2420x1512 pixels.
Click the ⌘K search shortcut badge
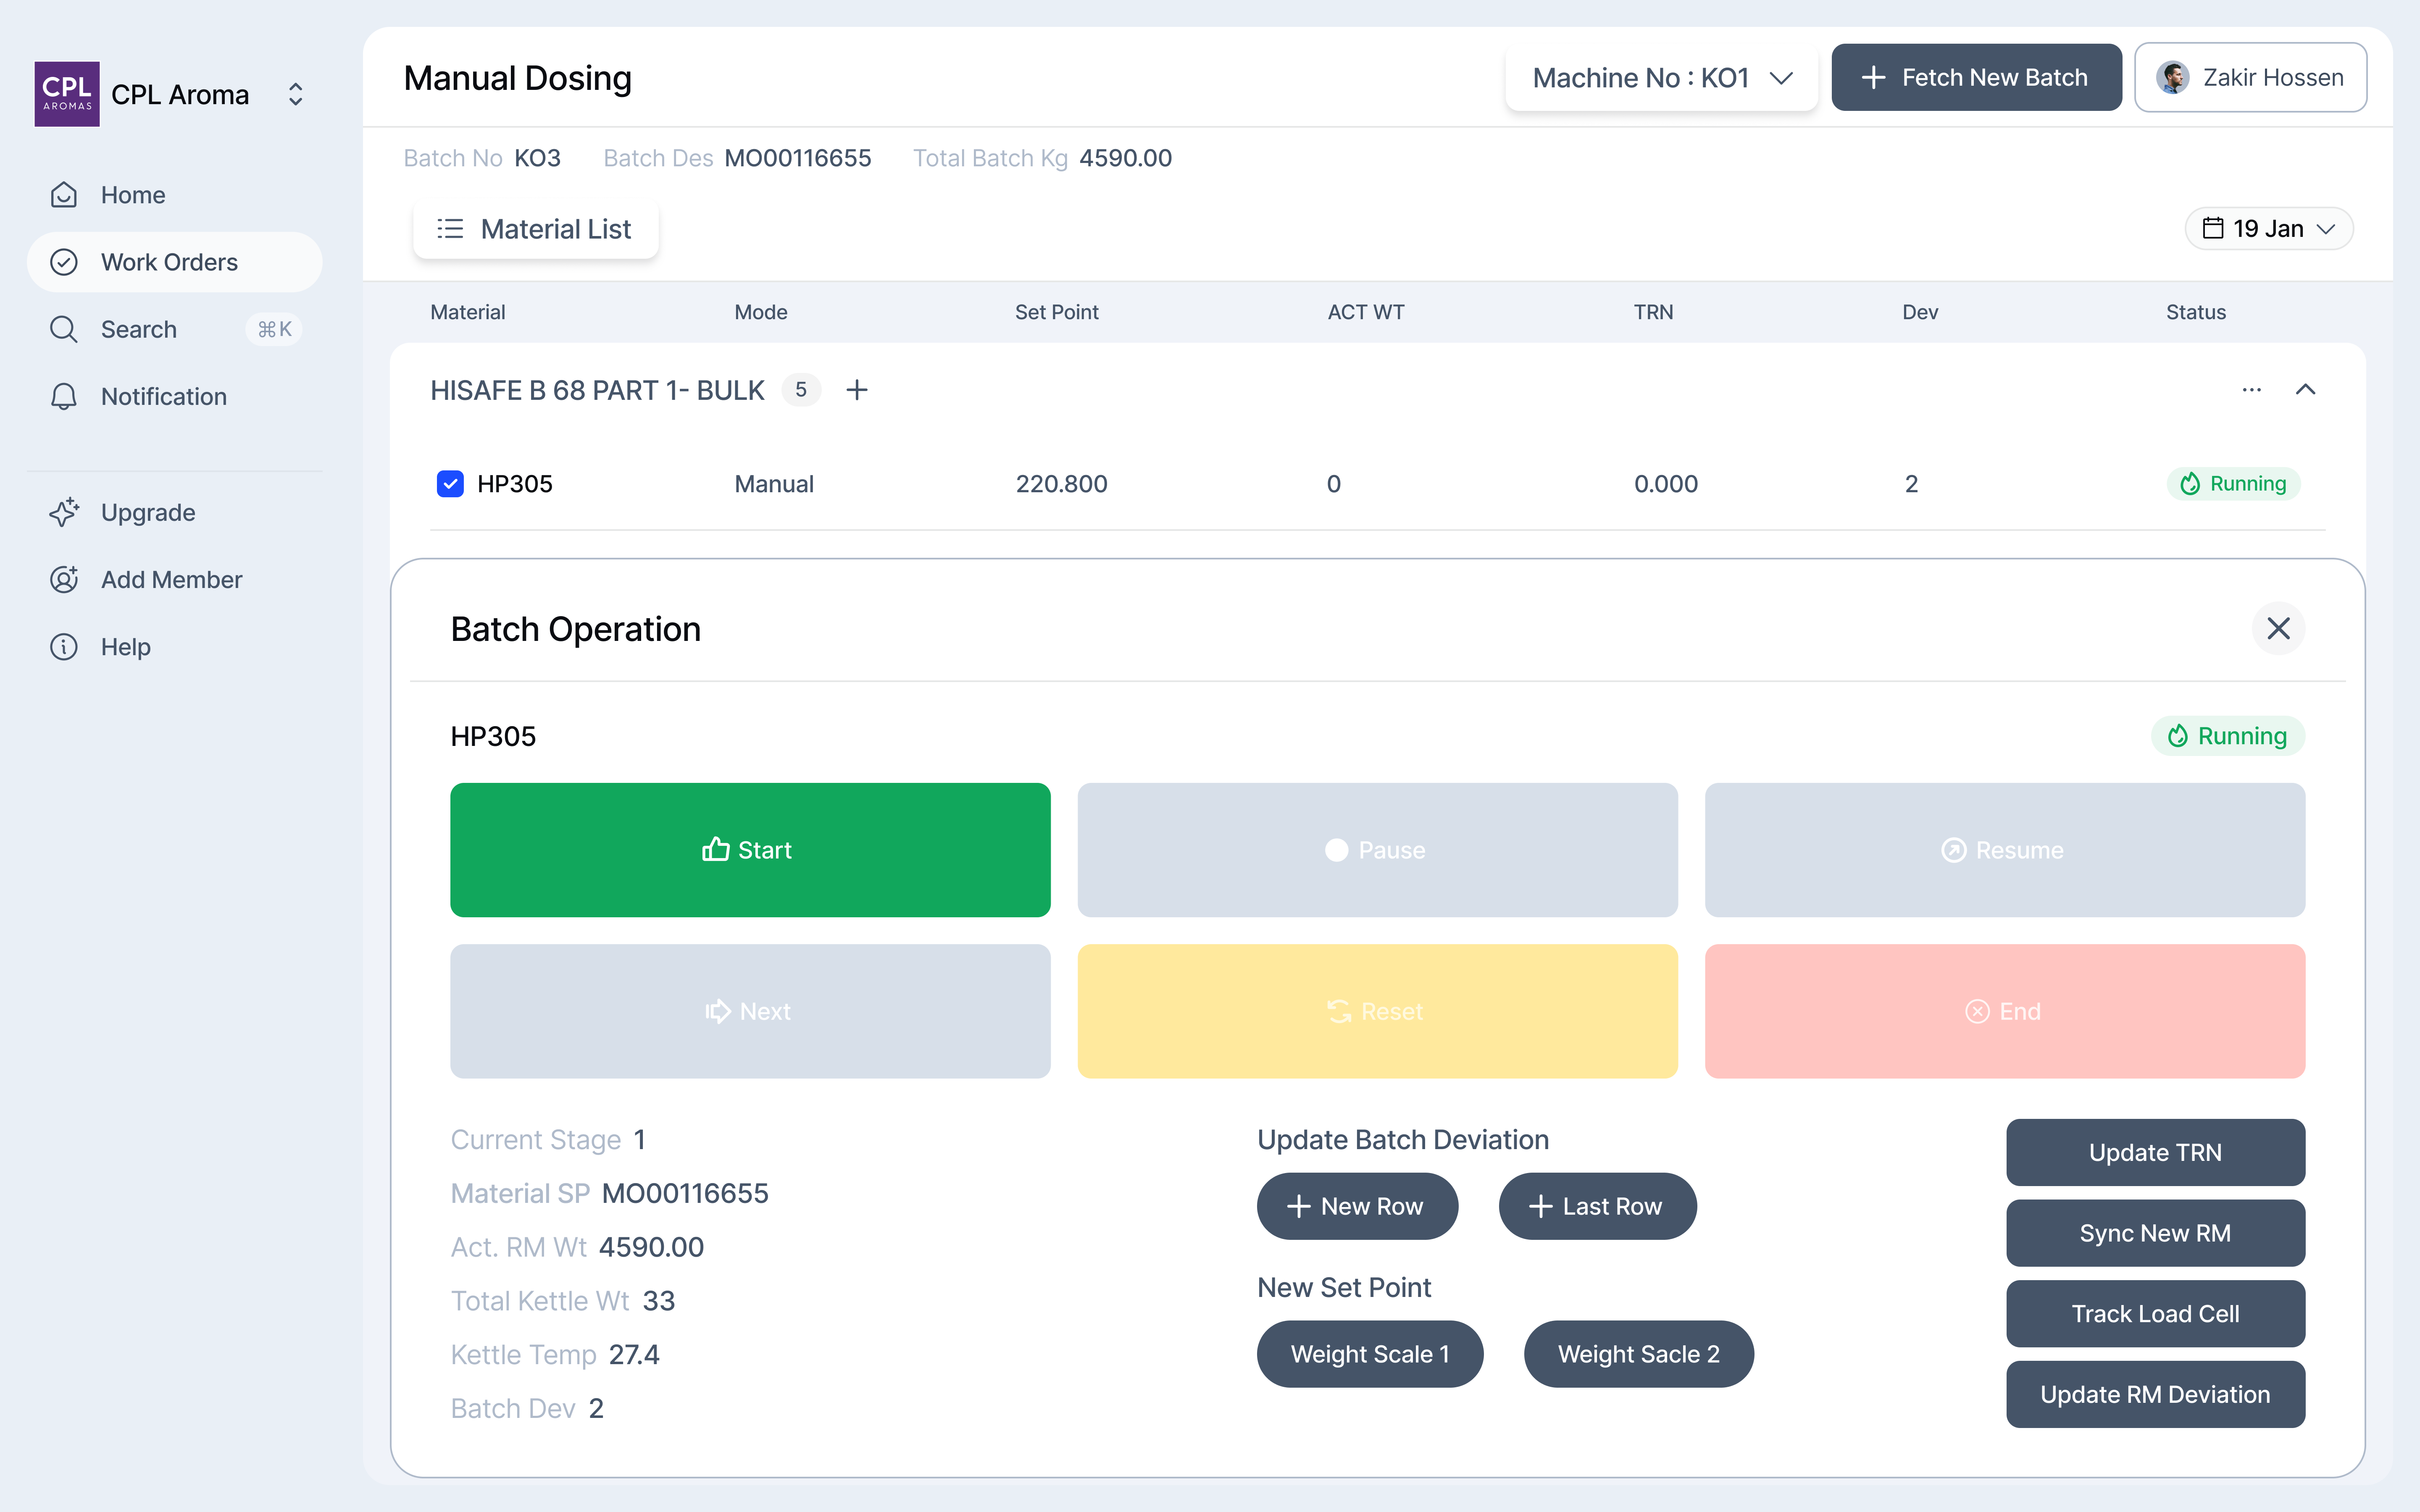(x=274, y=329)
